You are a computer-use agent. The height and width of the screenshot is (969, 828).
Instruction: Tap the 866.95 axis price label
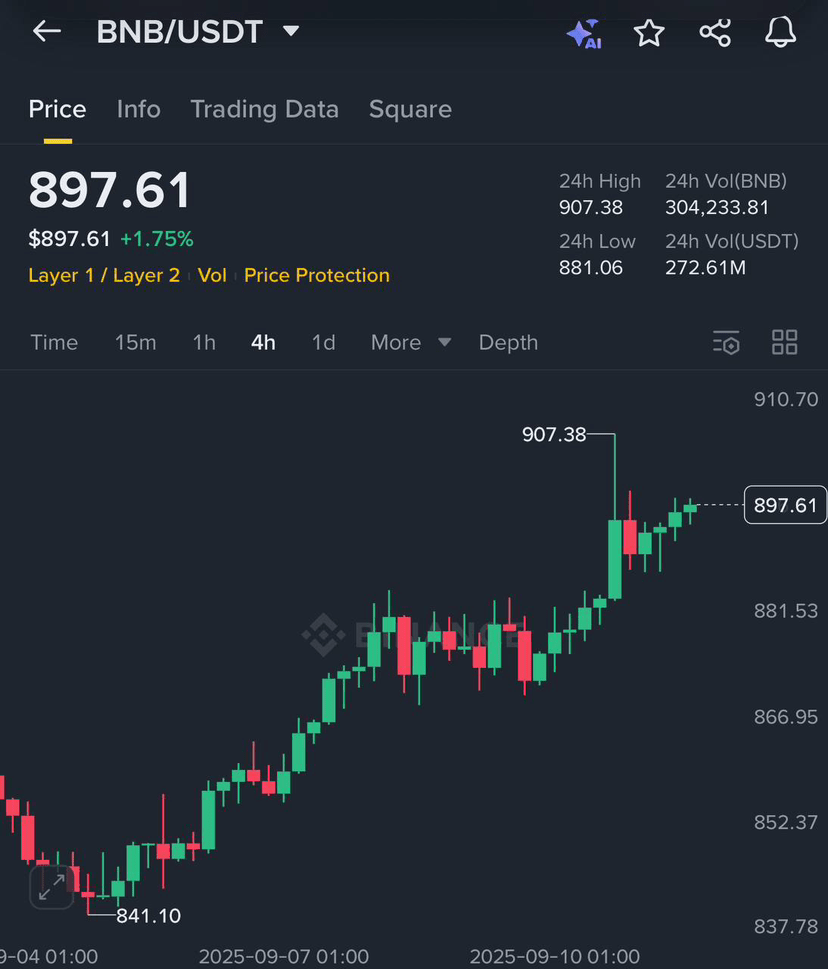[x=786, y=717]
